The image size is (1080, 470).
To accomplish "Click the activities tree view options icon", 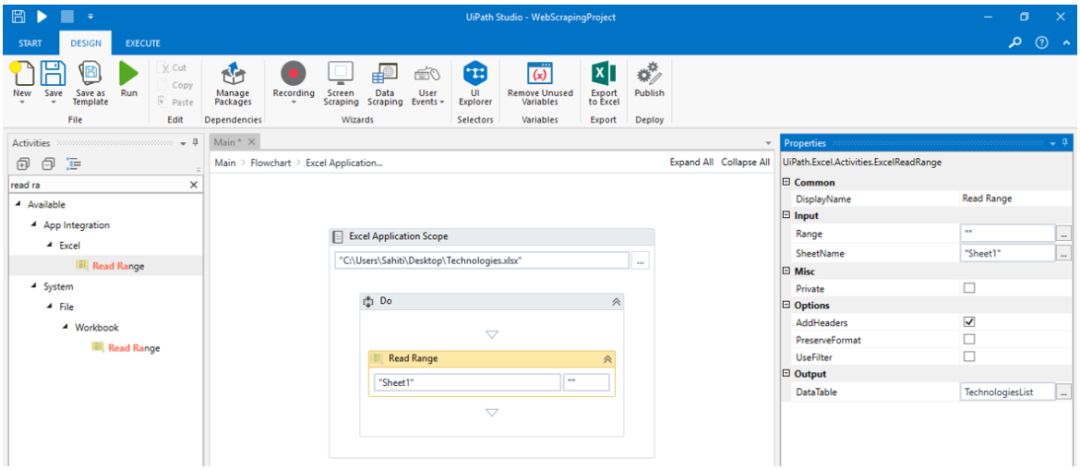I will (74, 164).
